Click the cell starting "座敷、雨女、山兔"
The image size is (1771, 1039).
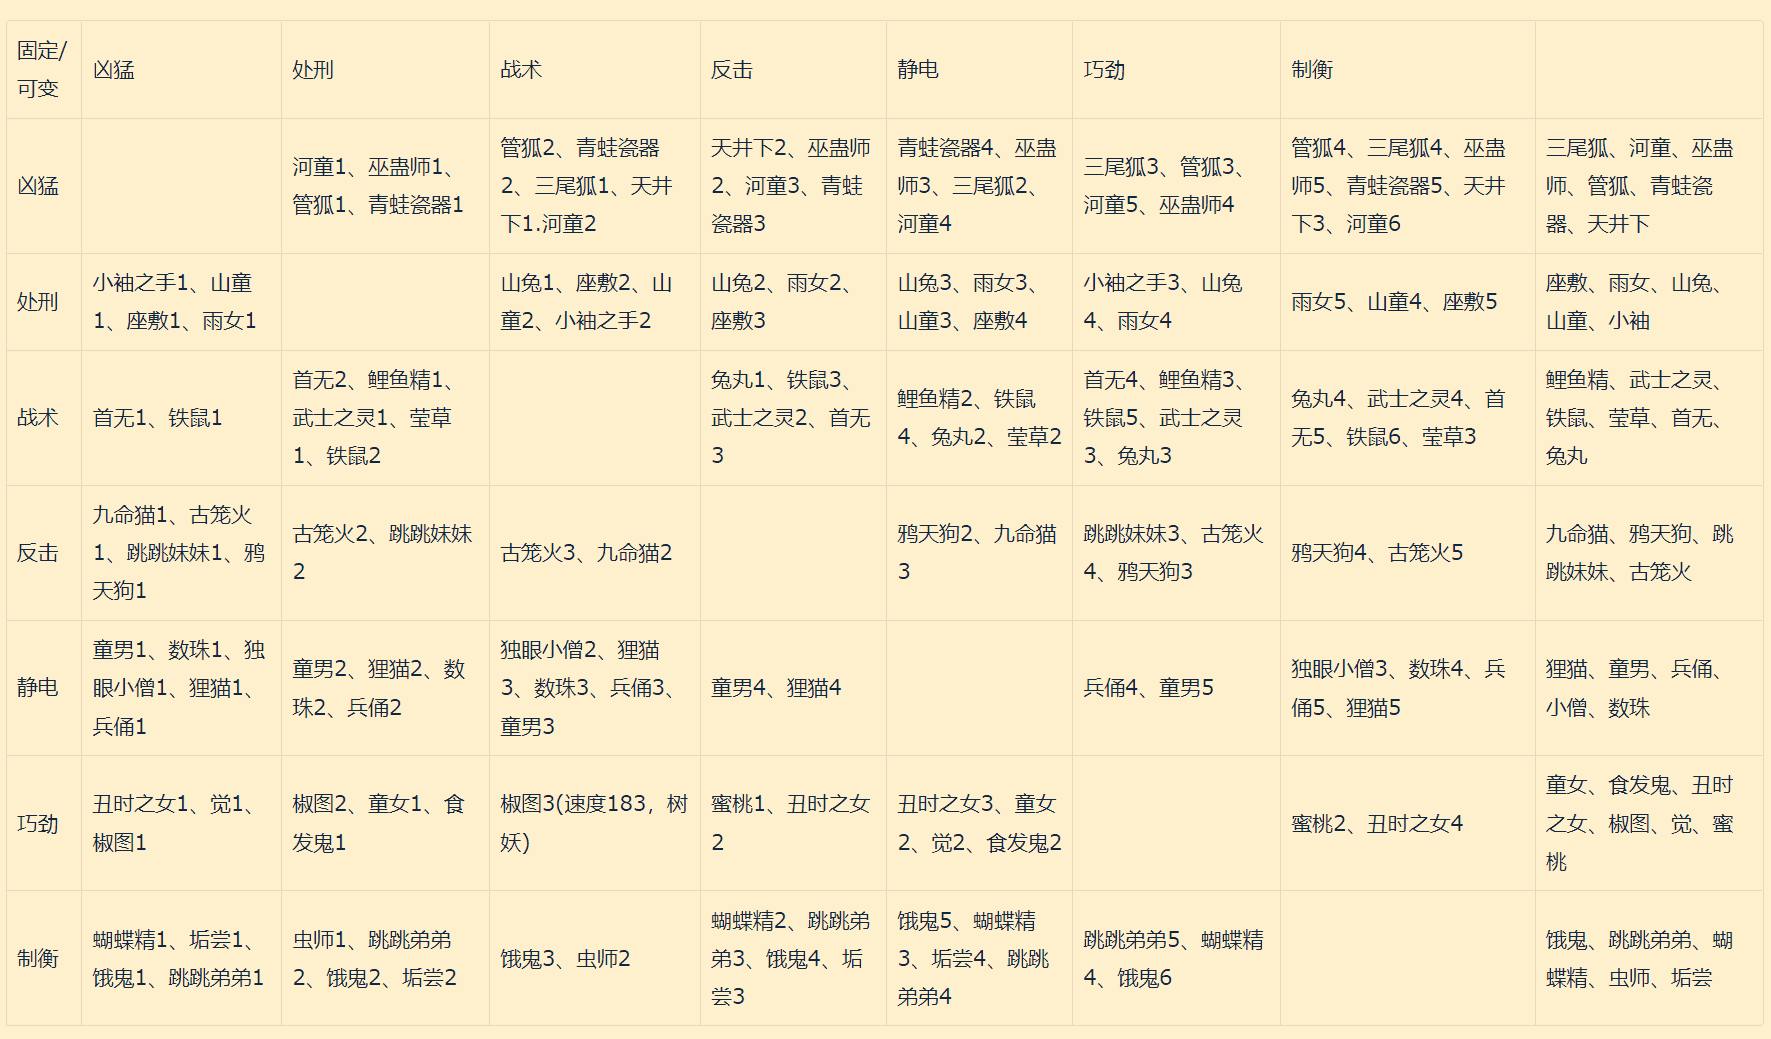(x=1649, y=302)
